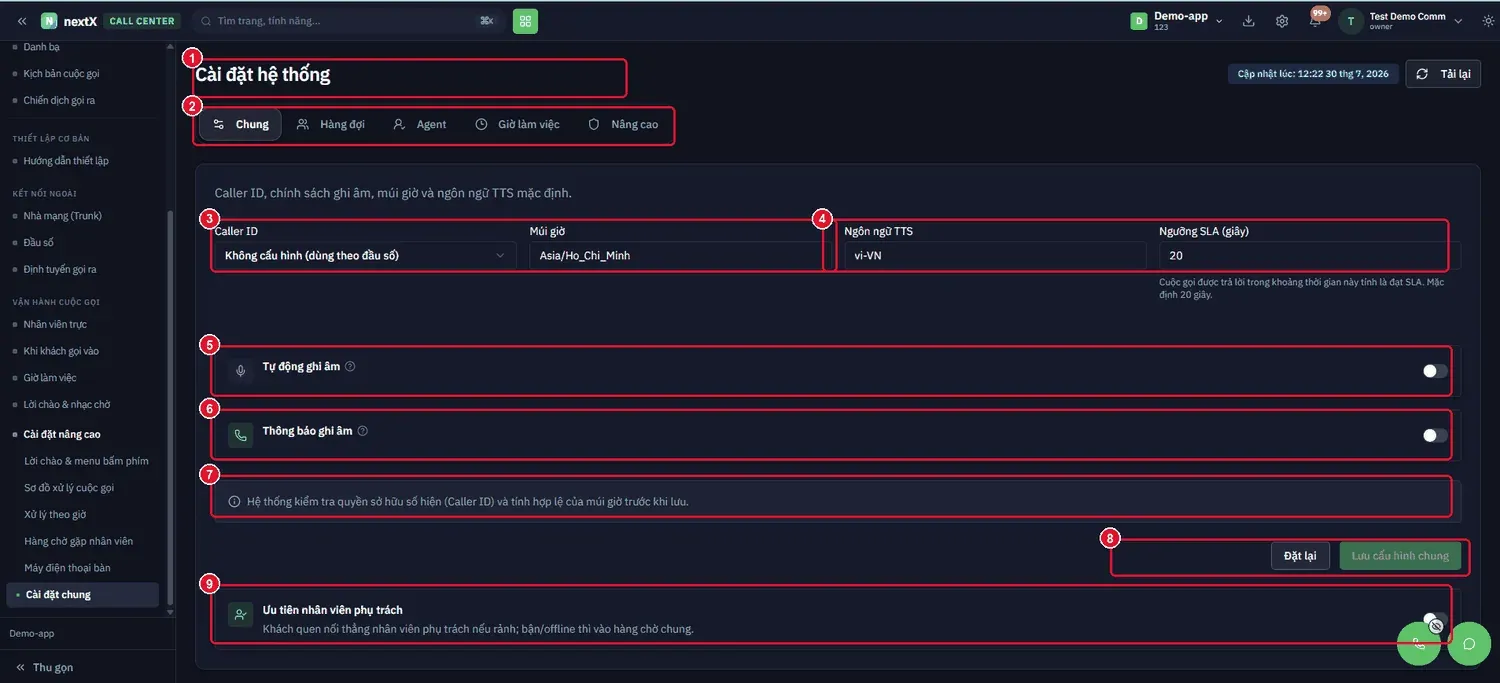Viewport: 1500px width, 683px height.
Task: Click the help icon beside Thông báo ghi âm
Action: point(363,431)
